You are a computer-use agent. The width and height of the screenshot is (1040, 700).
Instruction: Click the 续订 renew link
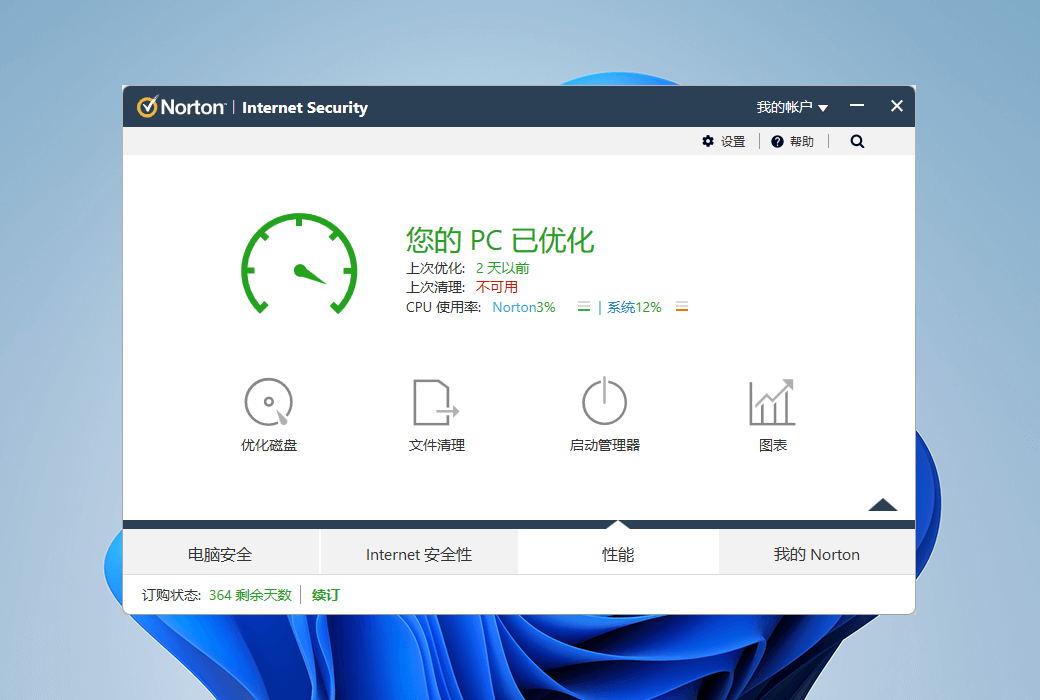tap(326, 595)
